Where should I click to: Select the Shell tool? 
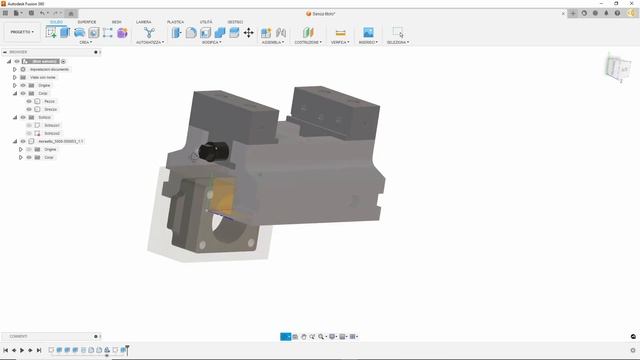click(205, 32)
